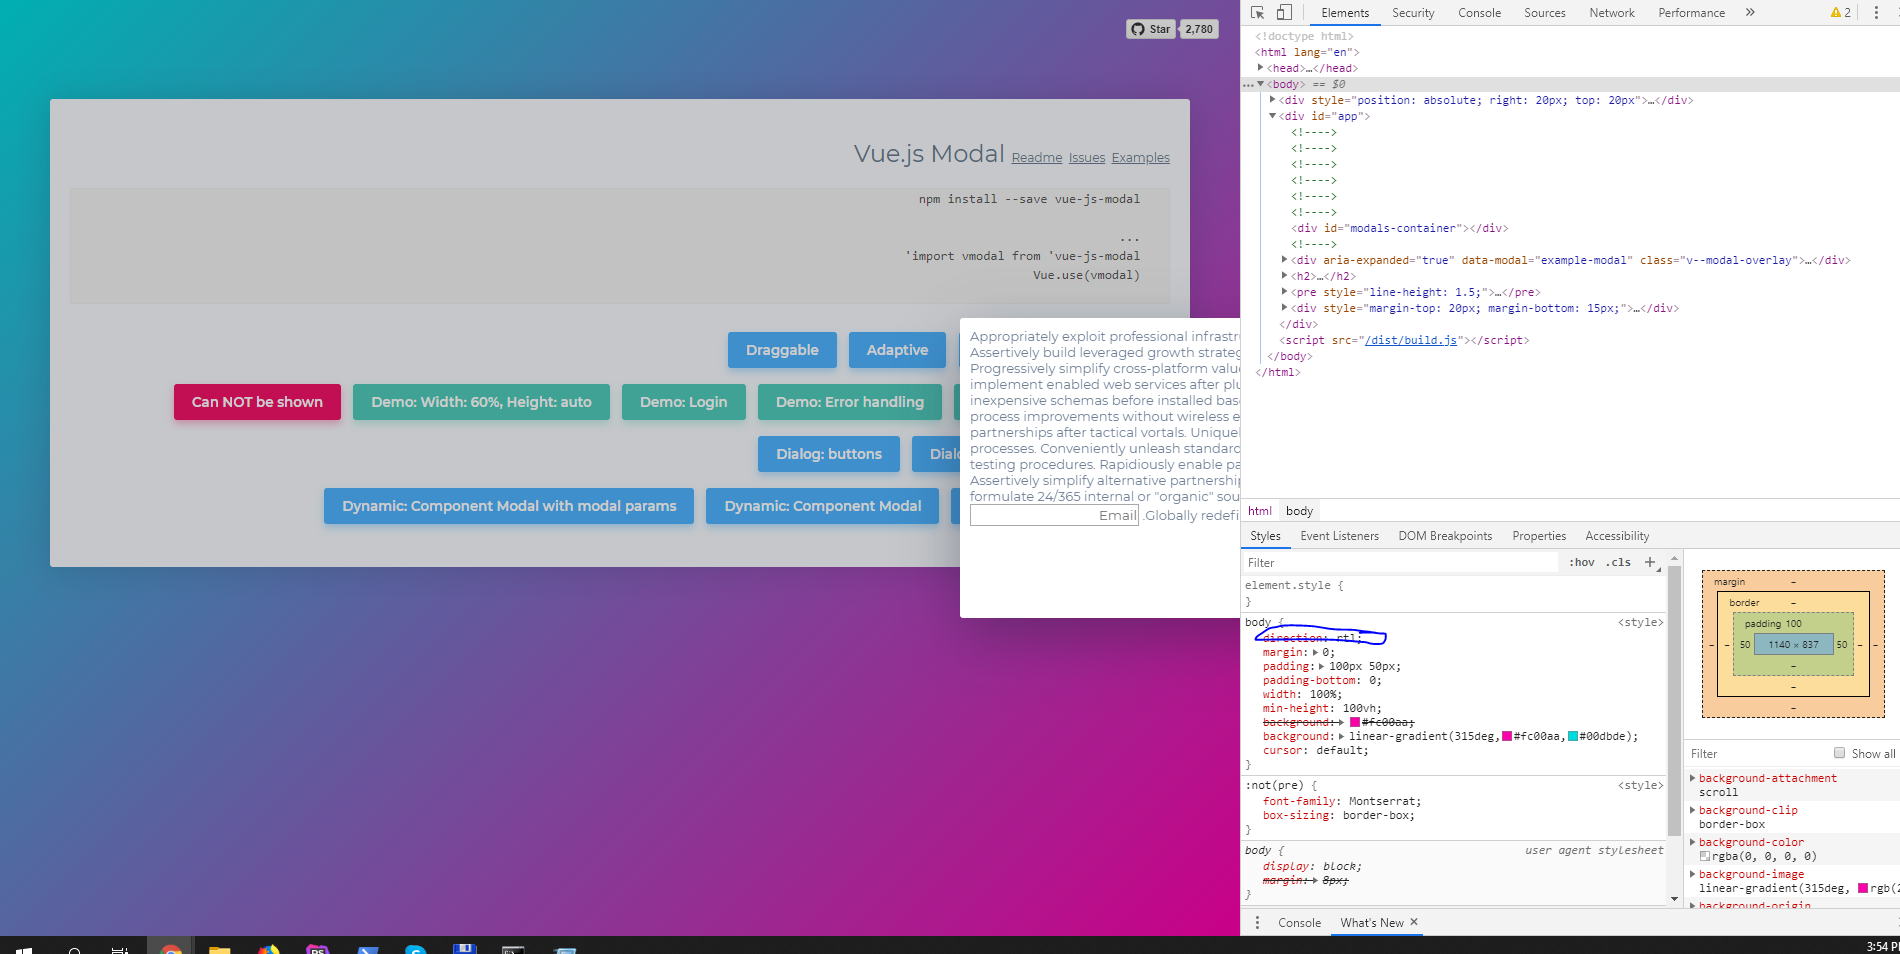The image size is (1900, 954).
Task: Open the Network tab
Action: (x=1612, y=13)
